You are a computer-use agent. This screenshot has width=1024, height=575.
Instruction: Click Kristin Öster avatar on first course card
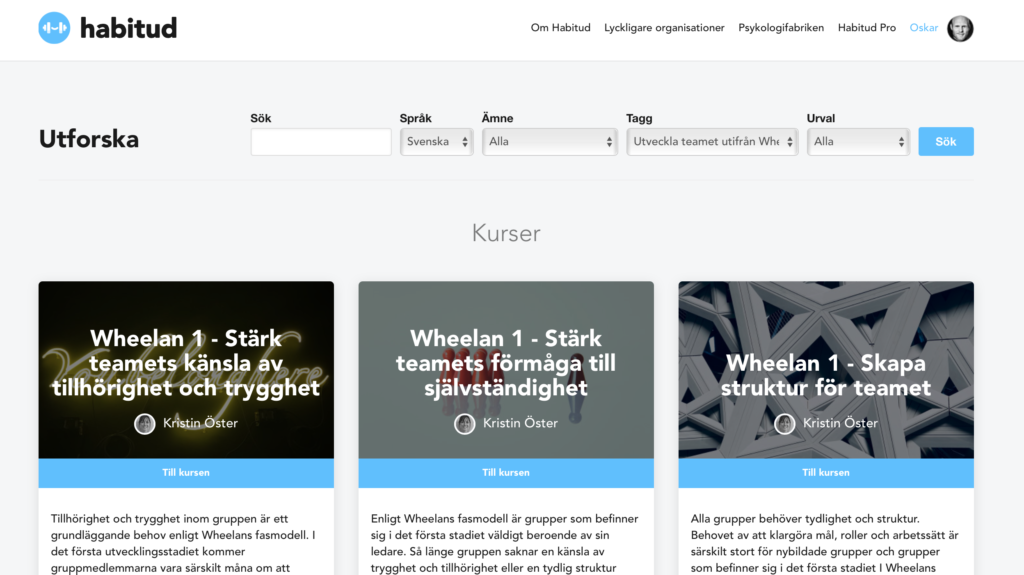(x=145, y=423)
